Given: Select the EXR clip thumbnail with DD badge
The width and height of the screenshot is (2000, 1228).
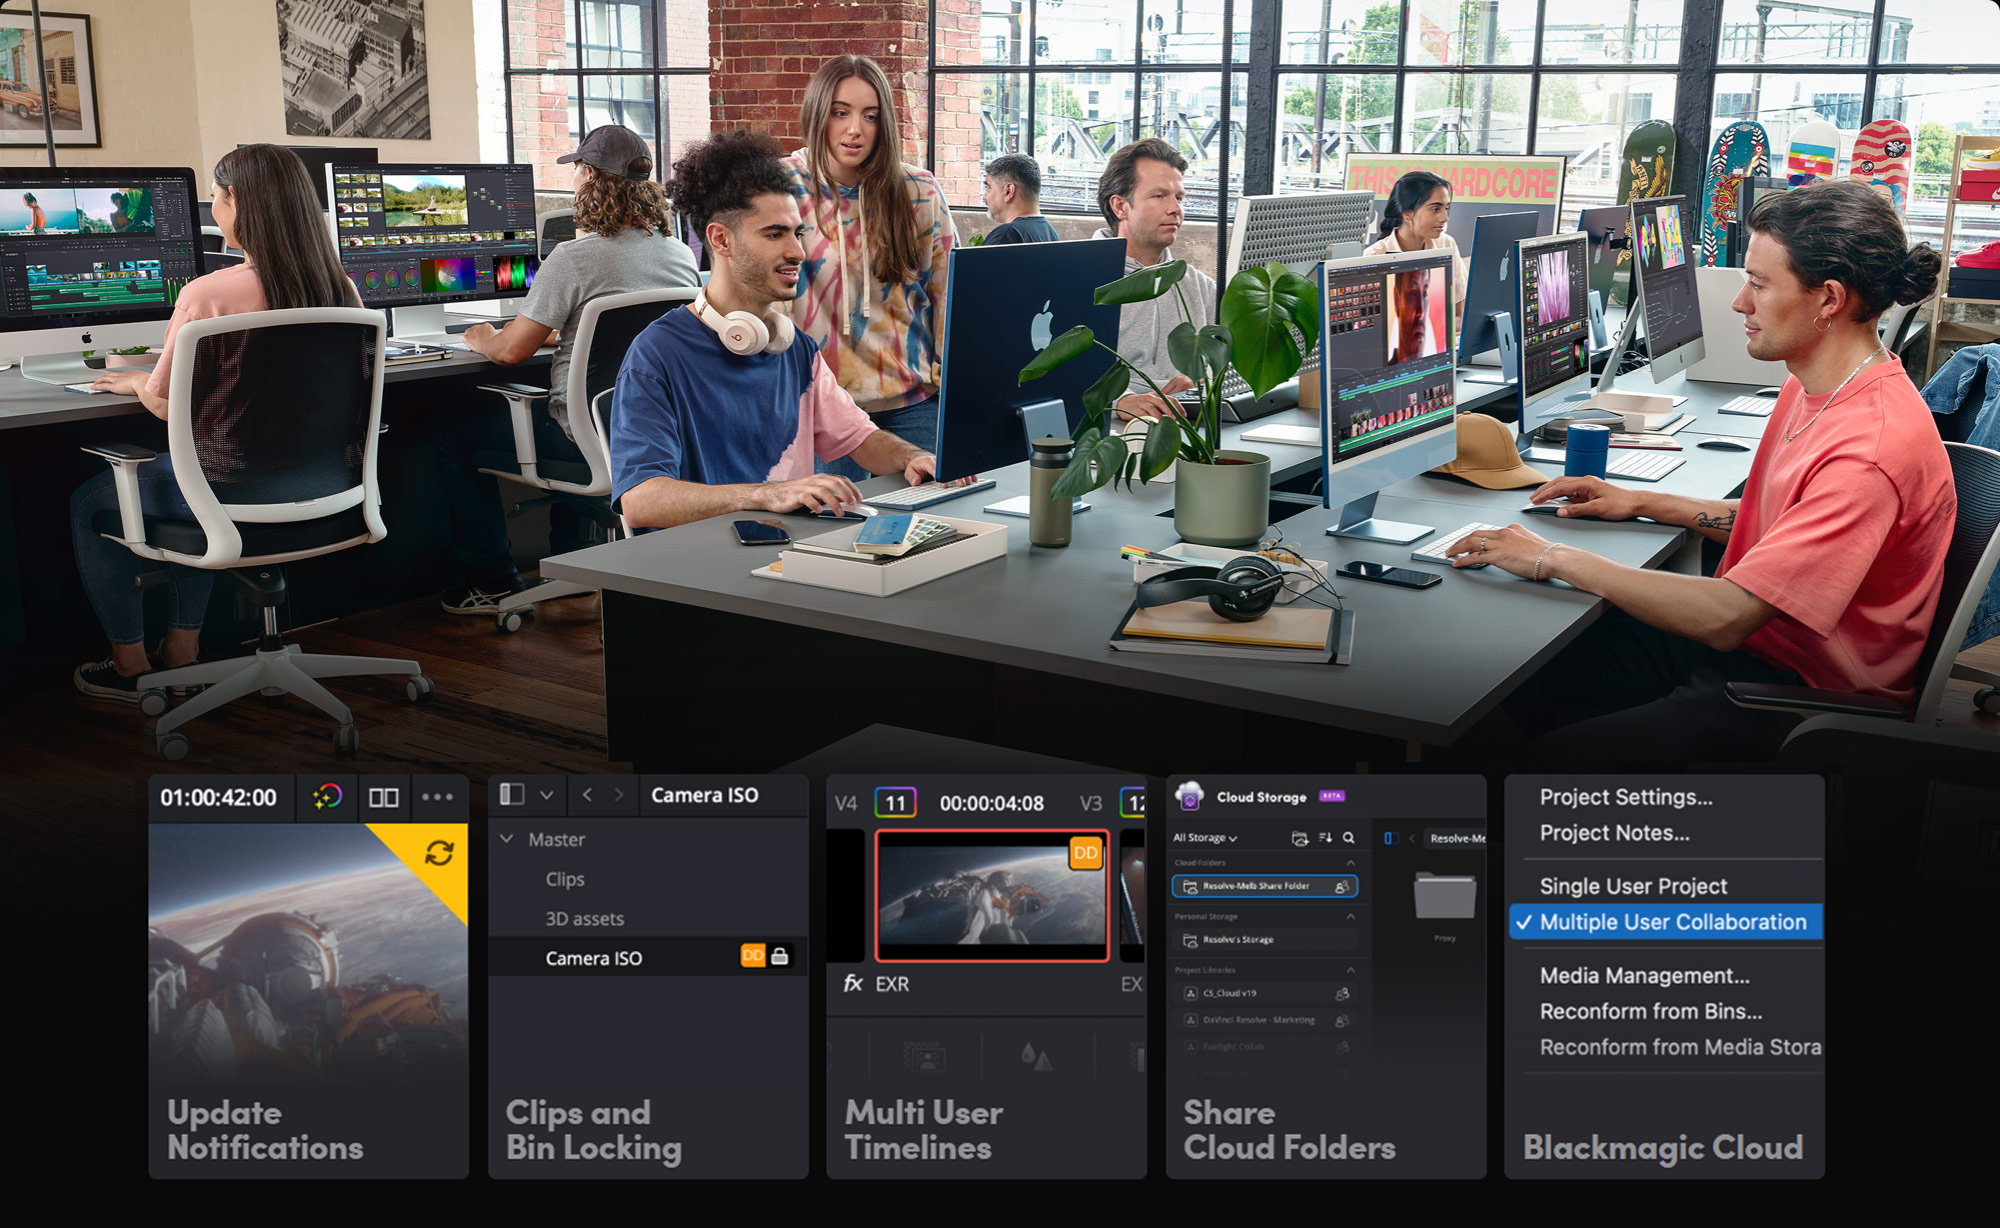Looking at the screenshot, I should pyautogui.click(x=992, y=895).
